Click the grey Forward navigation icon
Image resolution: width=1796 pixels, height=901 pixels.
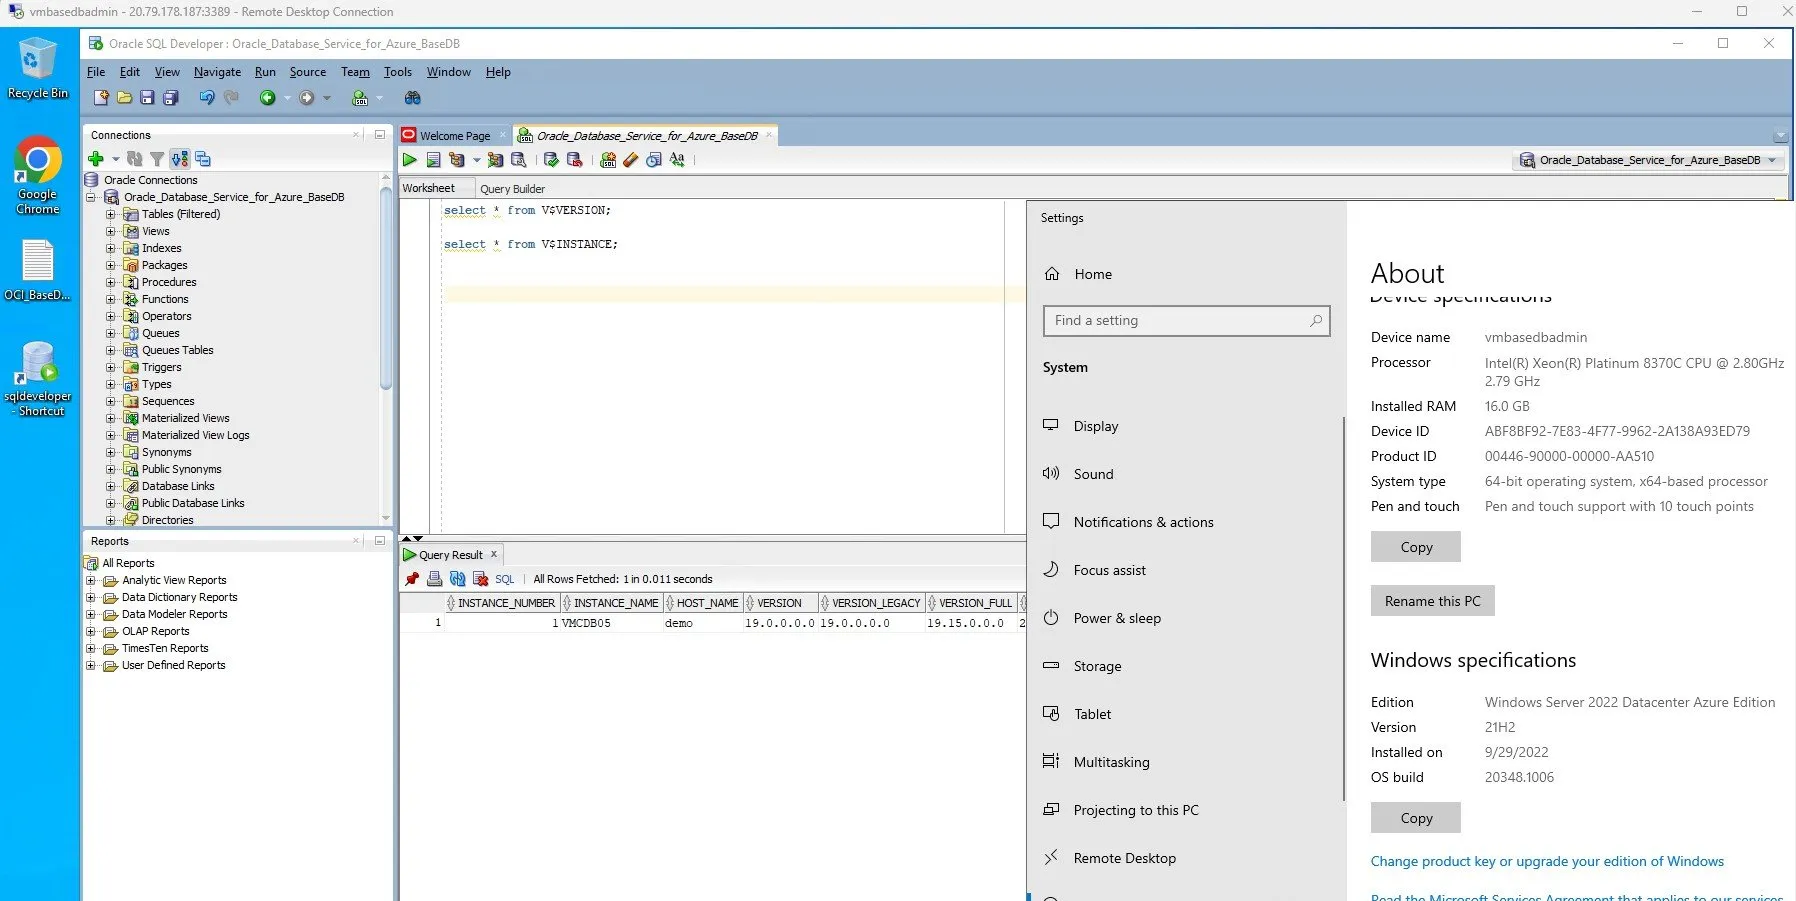(307, 98)
